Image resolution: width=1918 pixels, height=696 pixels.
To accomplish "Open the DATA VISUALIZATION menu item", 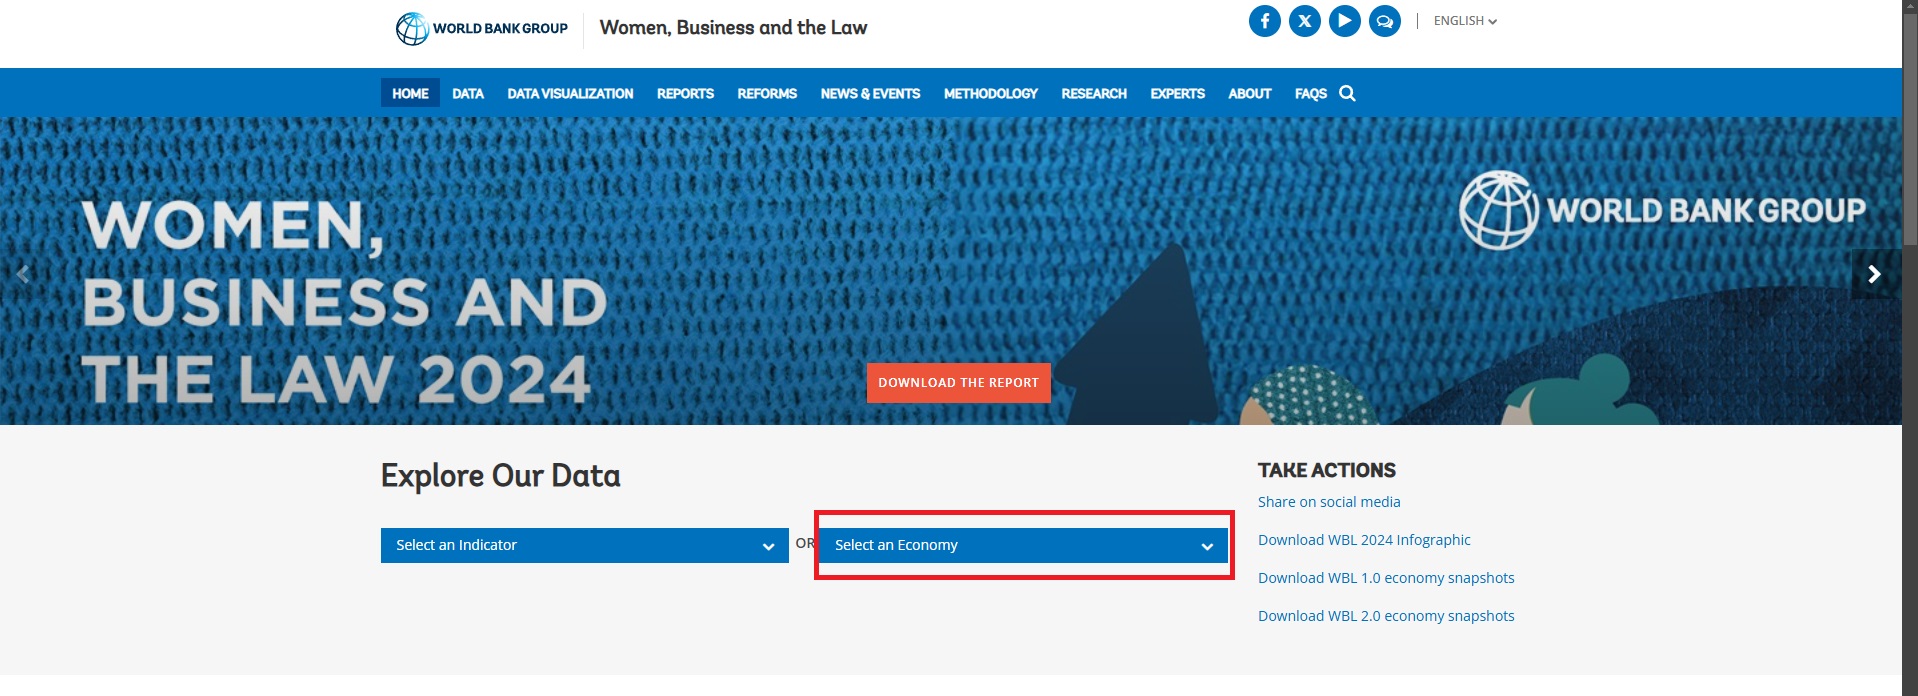I will coord(570,93).
